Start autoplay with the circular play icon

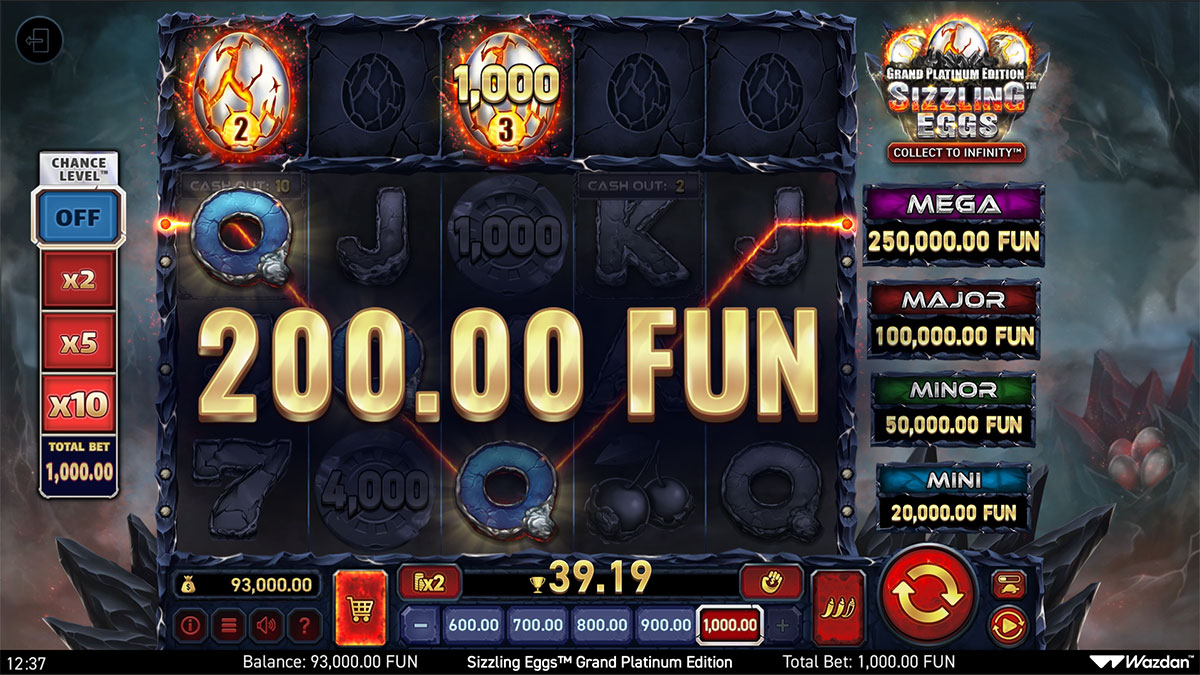[x=1007, y=625]
